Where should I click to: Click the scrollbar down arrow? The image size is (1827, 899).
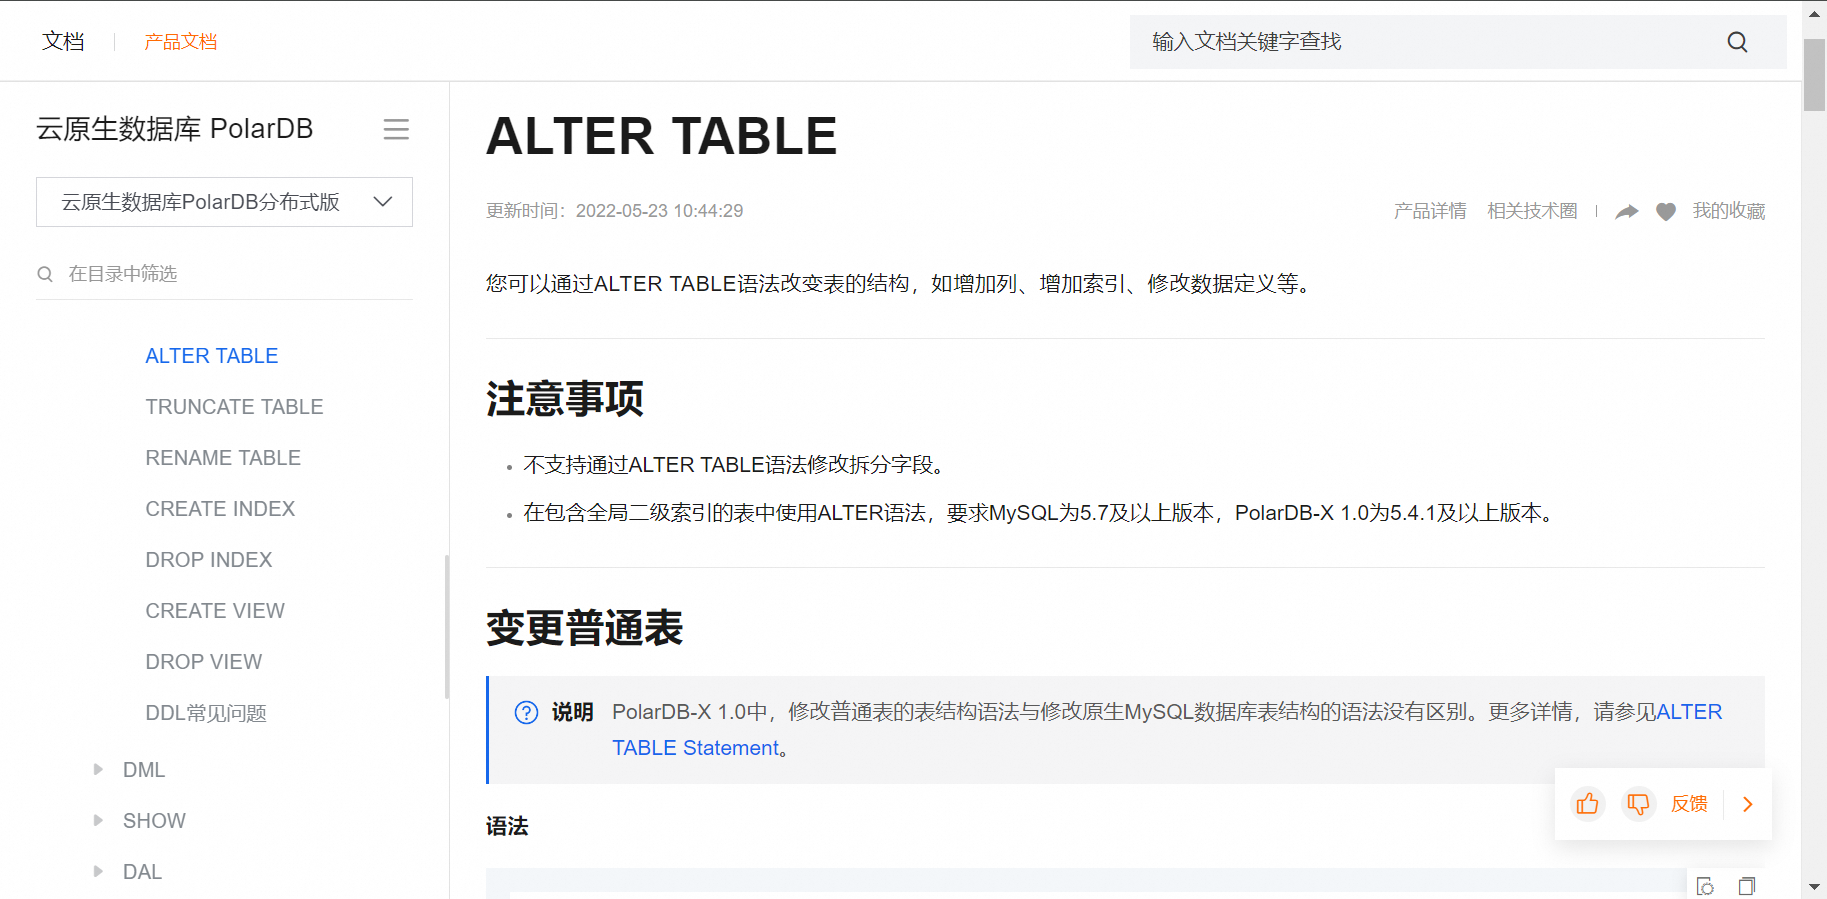pos(1814,887)
